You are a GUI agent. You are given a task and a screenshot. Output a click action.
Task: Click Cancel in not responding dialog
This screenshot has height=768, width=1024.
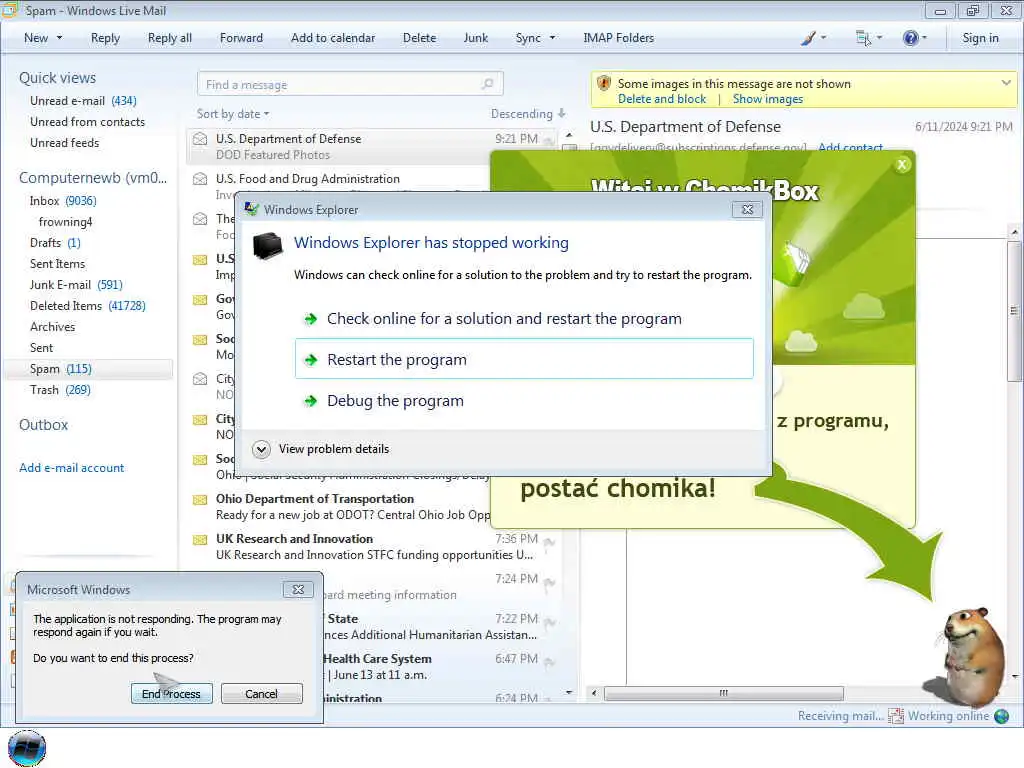261,694
